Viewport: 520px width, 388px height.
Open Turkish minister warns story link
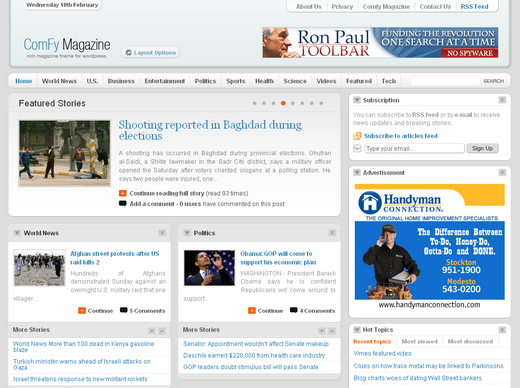(82, 364)
